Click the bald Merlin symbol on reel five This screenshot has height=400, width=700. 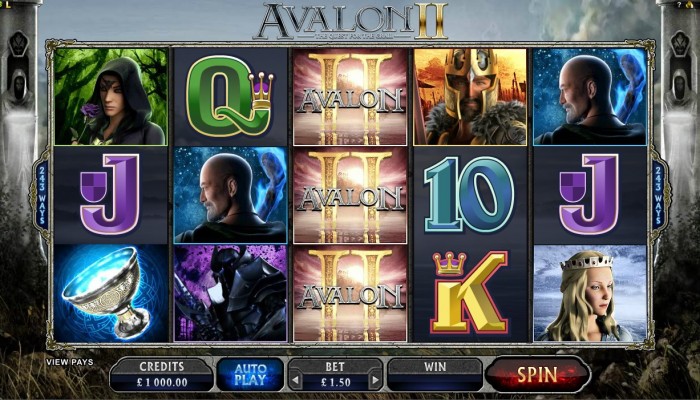click(590, 96)
